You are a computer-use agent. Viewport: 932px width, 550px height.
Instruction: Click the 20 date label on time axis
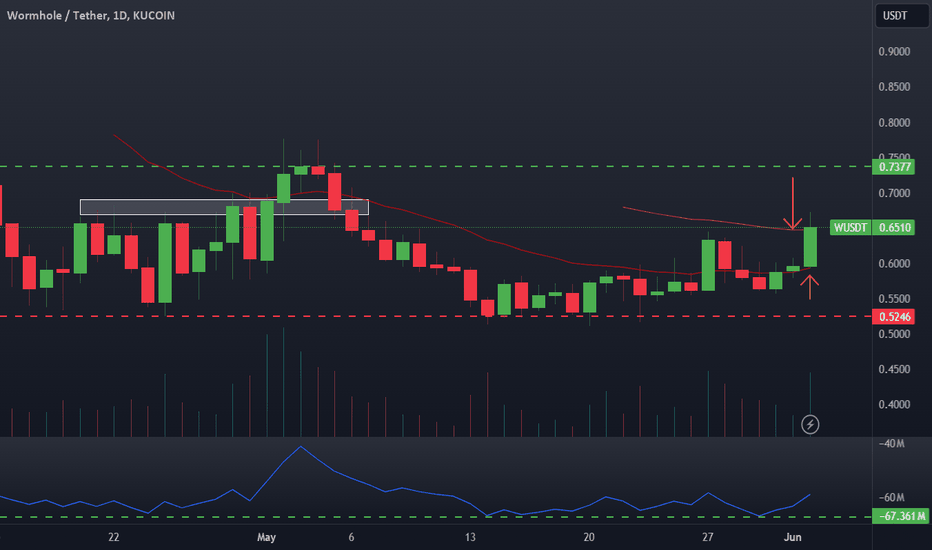click(x=589, y=537)
